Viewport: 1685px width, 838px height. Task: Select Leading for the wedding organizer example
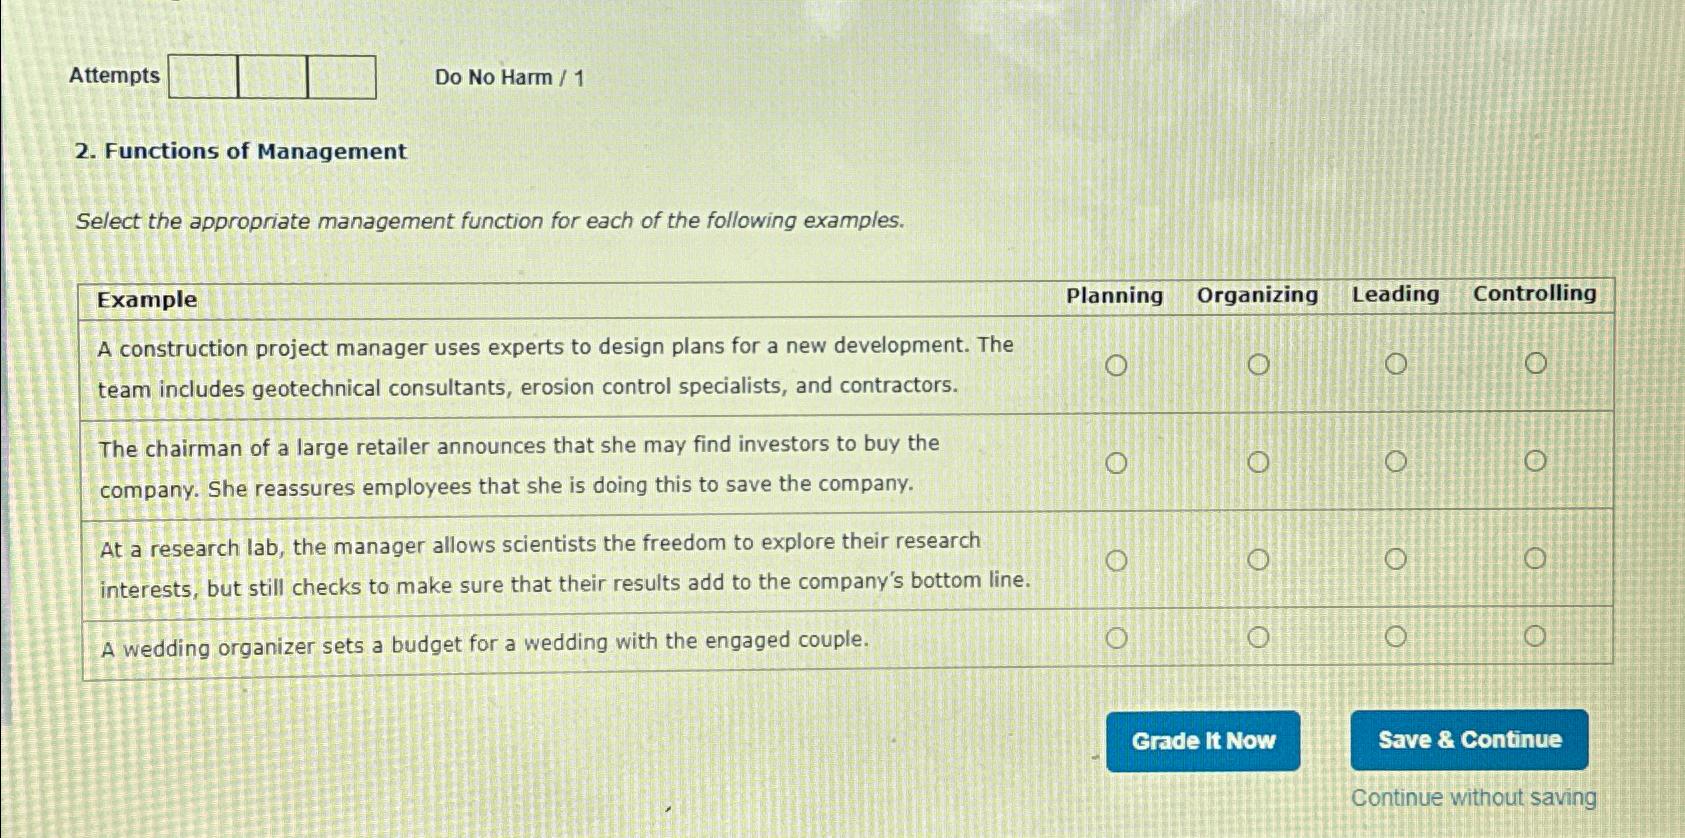click(1397, 634)
